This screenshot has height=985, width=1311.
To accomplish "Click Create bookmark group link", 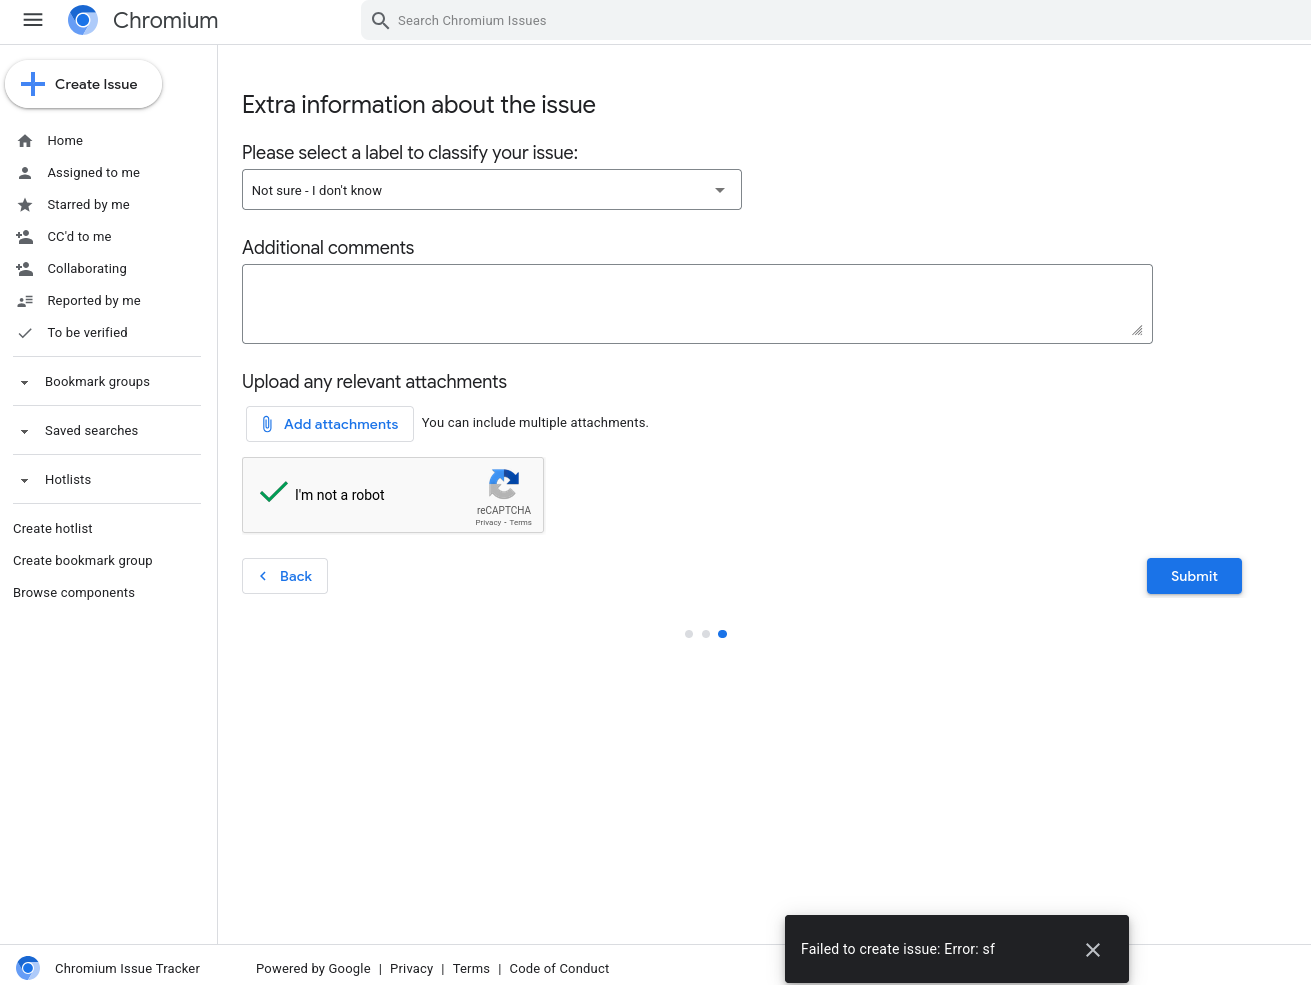I will coord(83,561).
